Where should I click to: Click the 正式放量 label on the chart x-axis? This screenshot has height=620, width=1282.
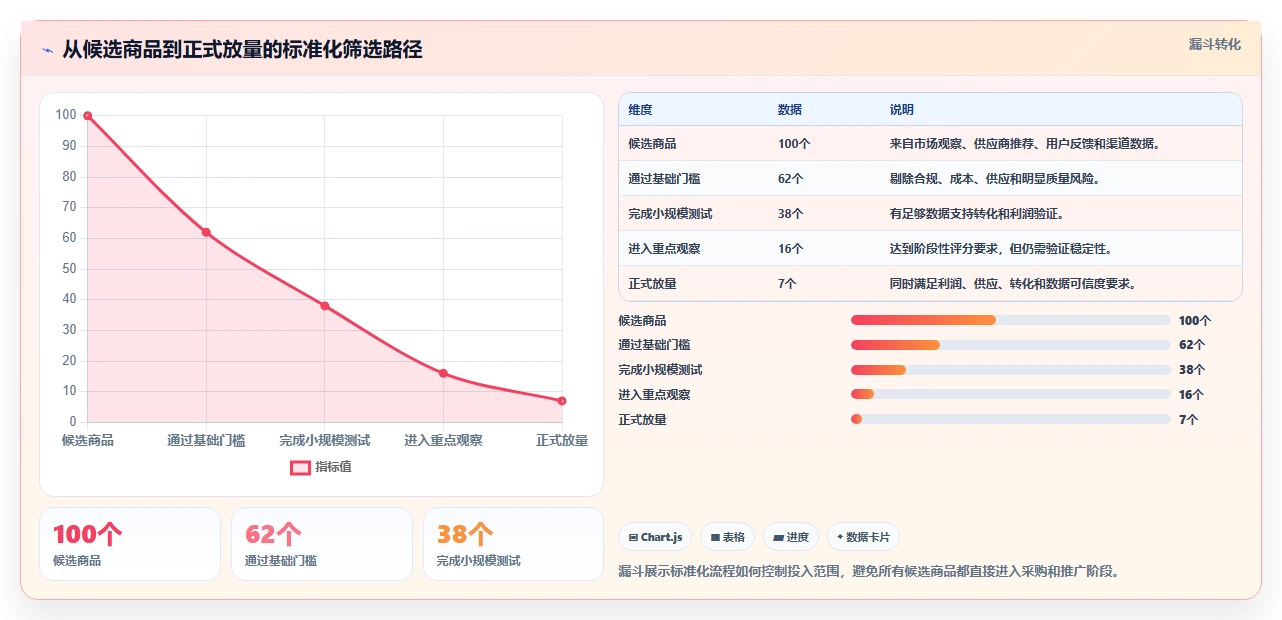(x=562, y=440)
